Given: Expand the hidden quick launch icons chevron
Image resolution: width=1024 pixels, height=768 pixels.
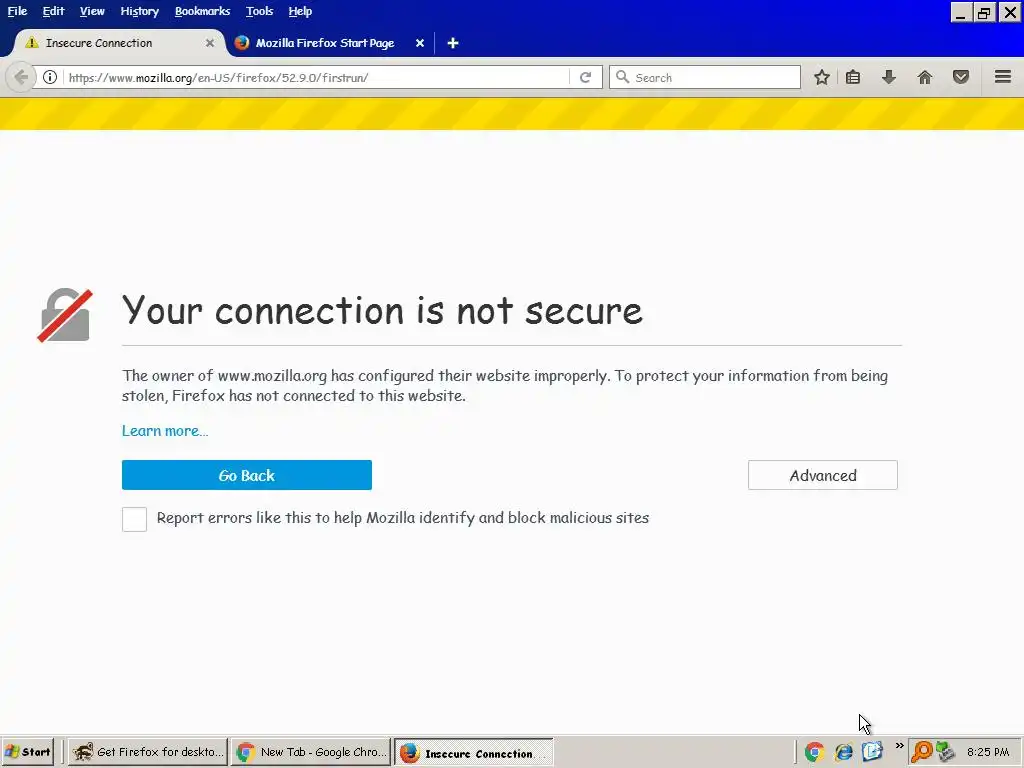Looking at the screenshot, I should (899, 746).
